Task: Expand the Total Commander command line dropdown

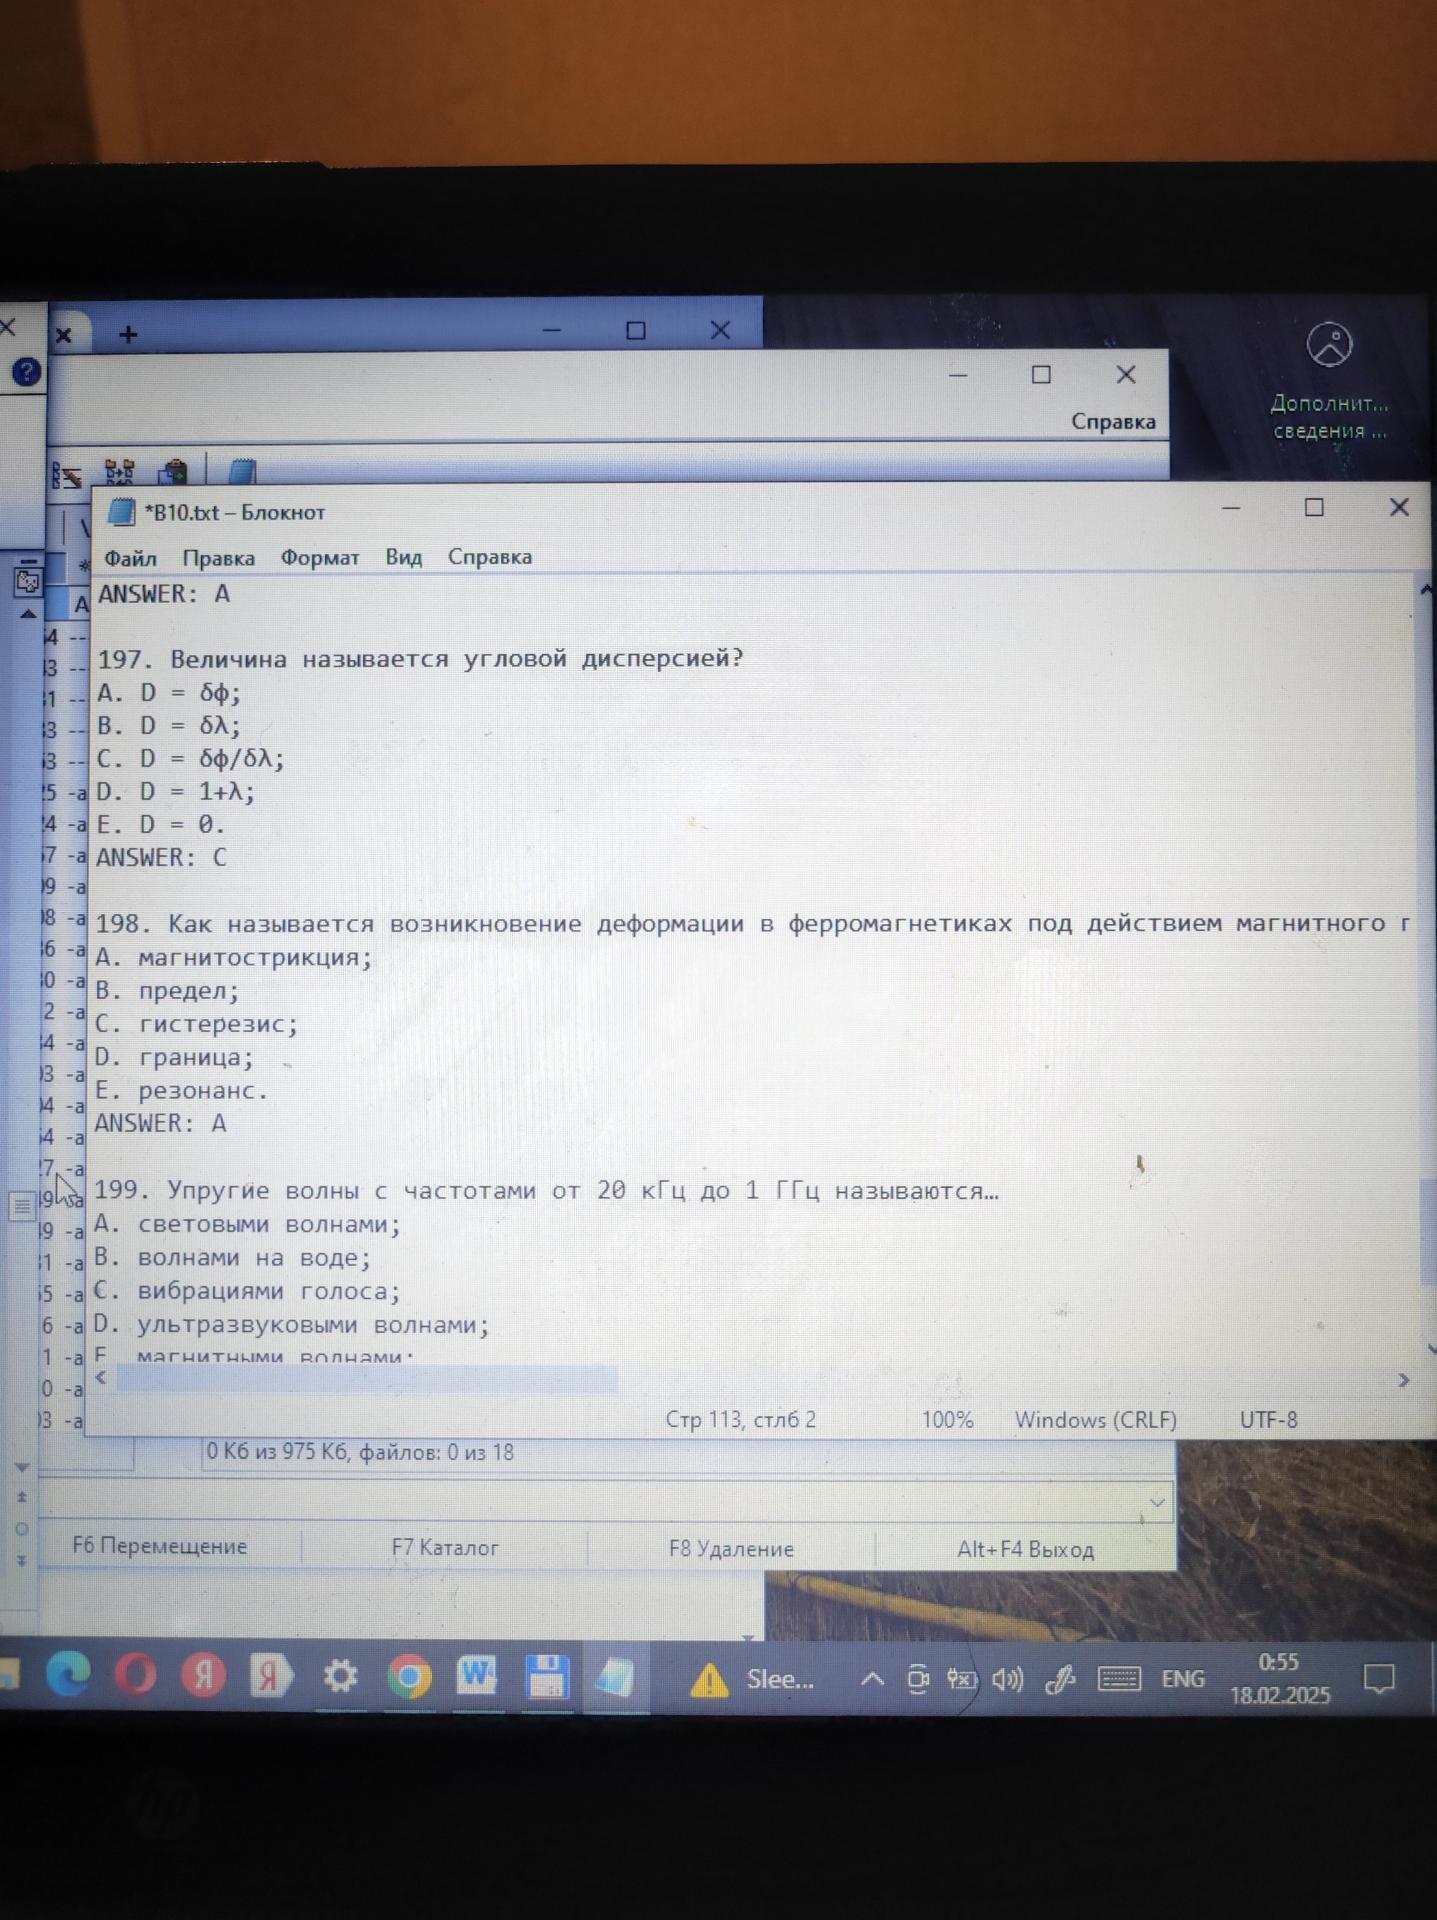Action: tap(1157, 1503)
